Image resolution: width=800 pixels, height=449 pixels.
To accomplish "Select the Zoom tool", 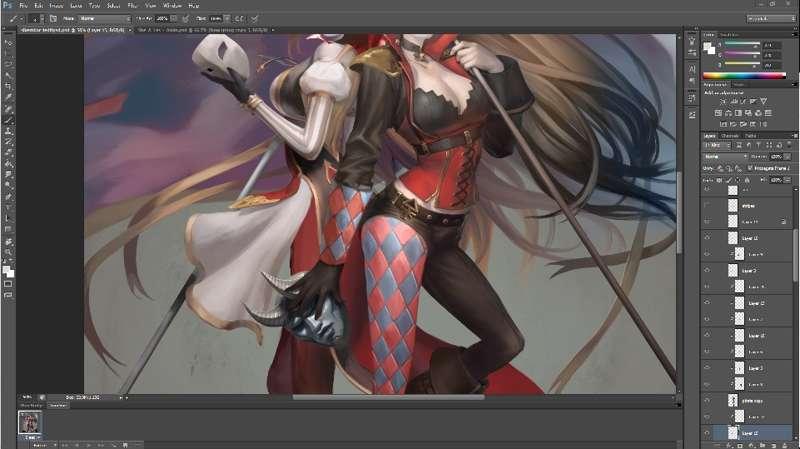I will click(8, 252).
